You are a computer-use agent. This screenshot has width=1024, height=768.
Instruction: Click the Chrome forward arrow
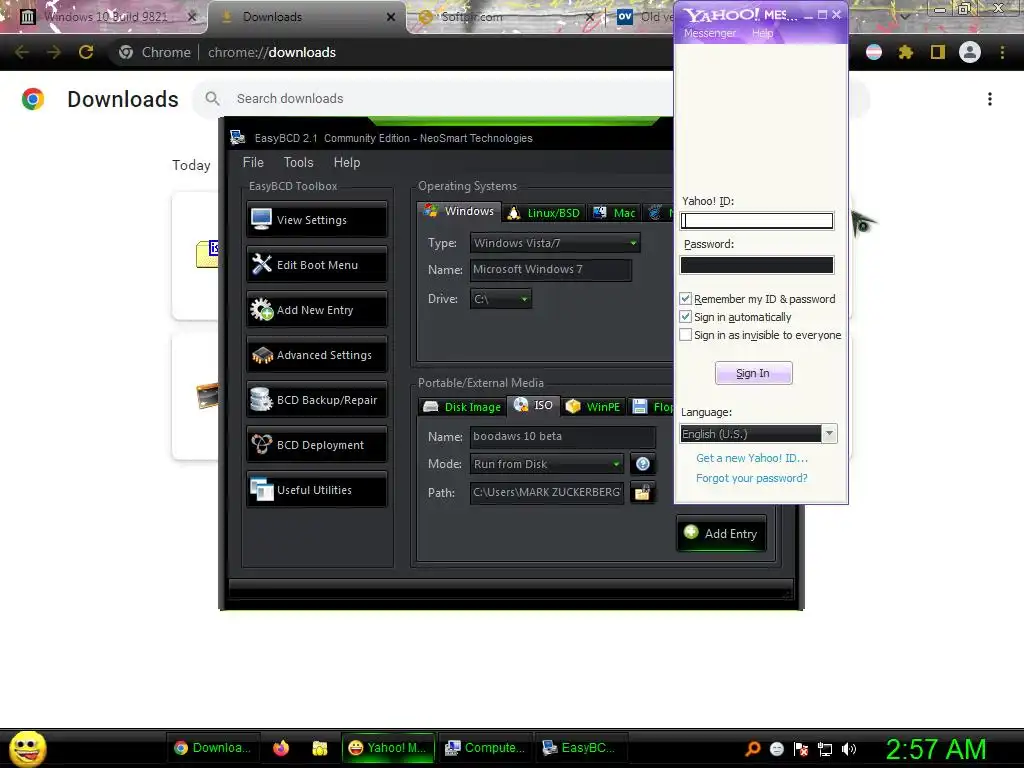pos(54,52)
